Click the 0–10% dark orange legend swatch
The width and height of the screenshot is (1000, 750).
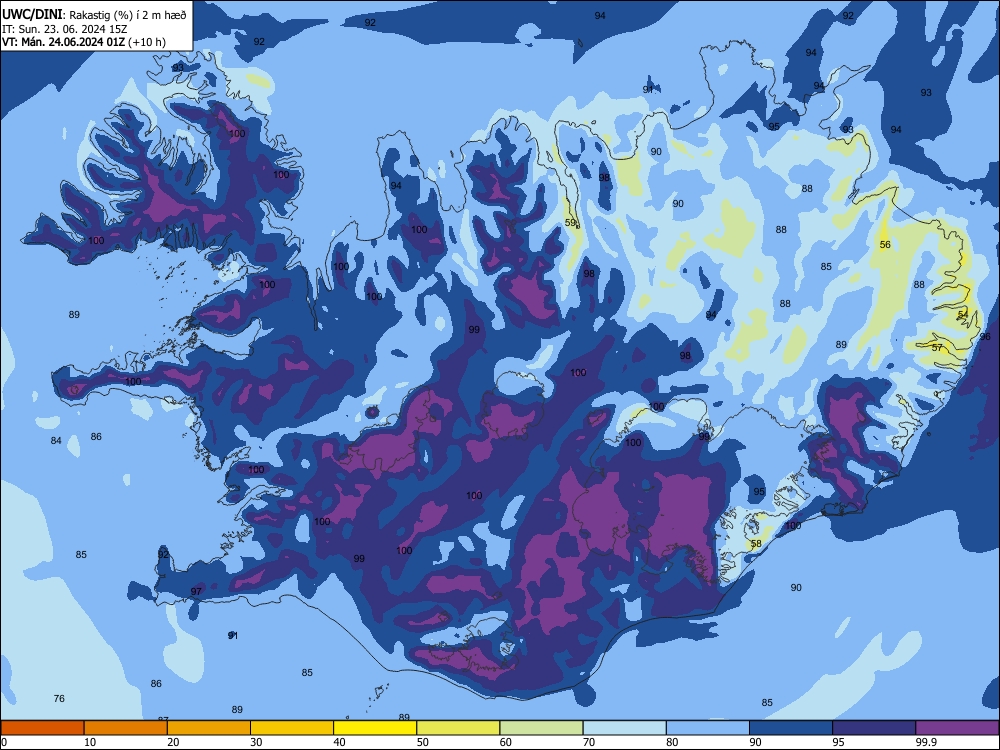tap(42, 728)
